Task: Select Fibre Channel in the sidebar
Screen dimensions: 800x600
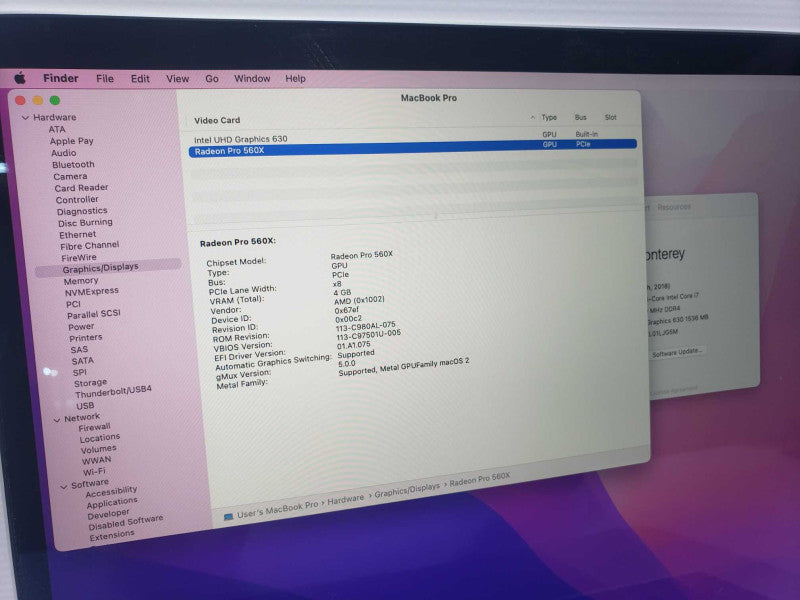Action: tap(89, 245)
